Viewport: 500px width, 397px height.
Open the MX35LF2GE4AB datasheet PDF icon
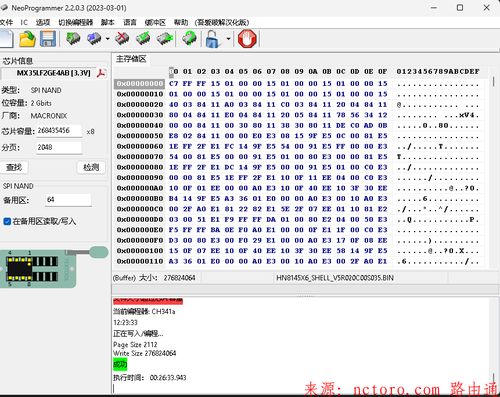(101, 73)
